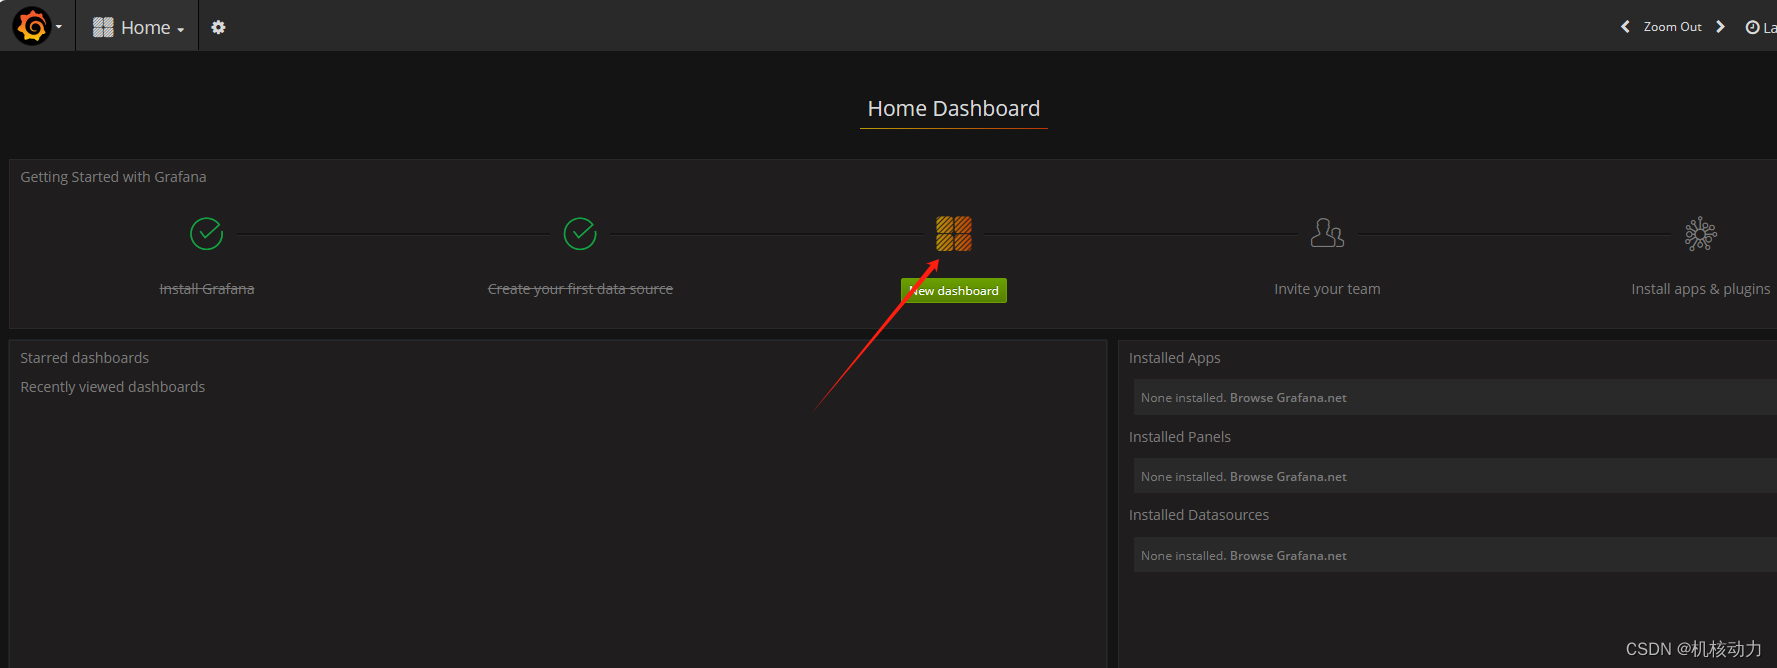Click the Install apps & plugins icon

pyautogui.click(x=1701, y=233)
